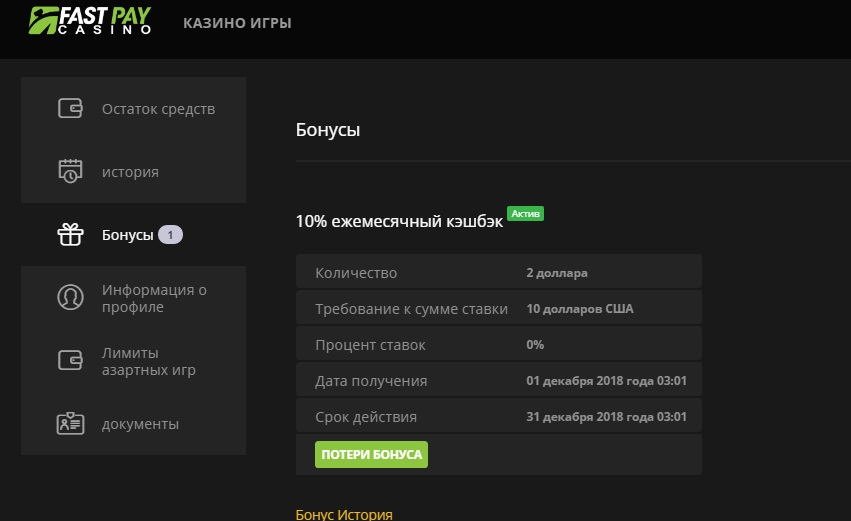The height and width of the screenshot is (521, 851).
Task: Click the Срок действия expiry row
Action: point(499,417)
